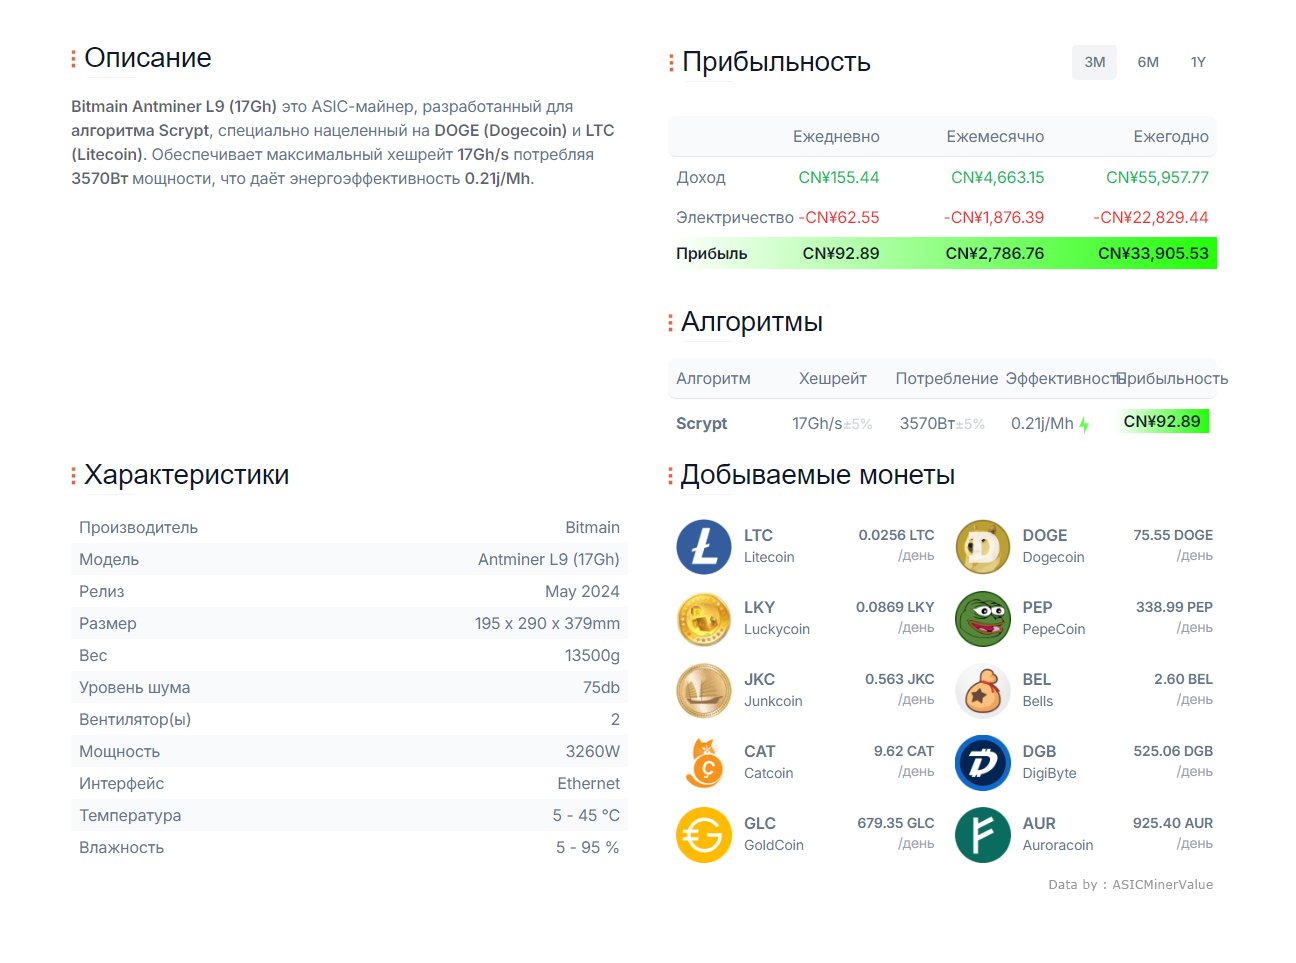Click the Luckycoin LKY coin icon
1296x963 pixels.
point(704,619)
